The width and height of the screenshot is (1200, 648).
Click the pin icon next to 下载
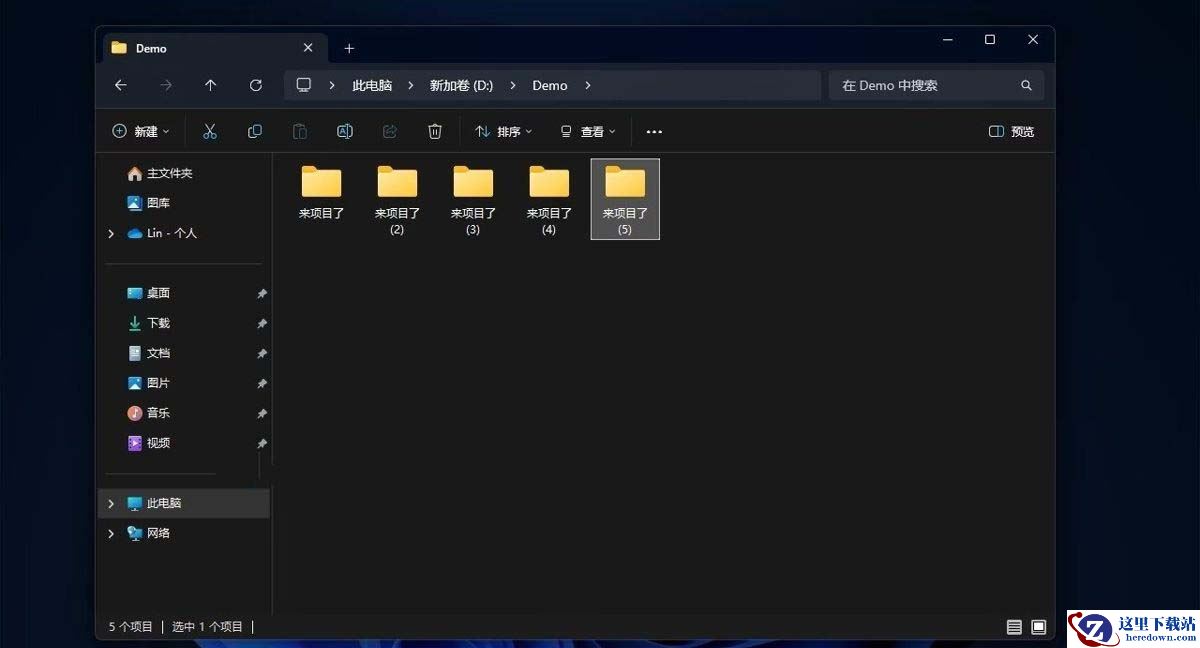262,324
